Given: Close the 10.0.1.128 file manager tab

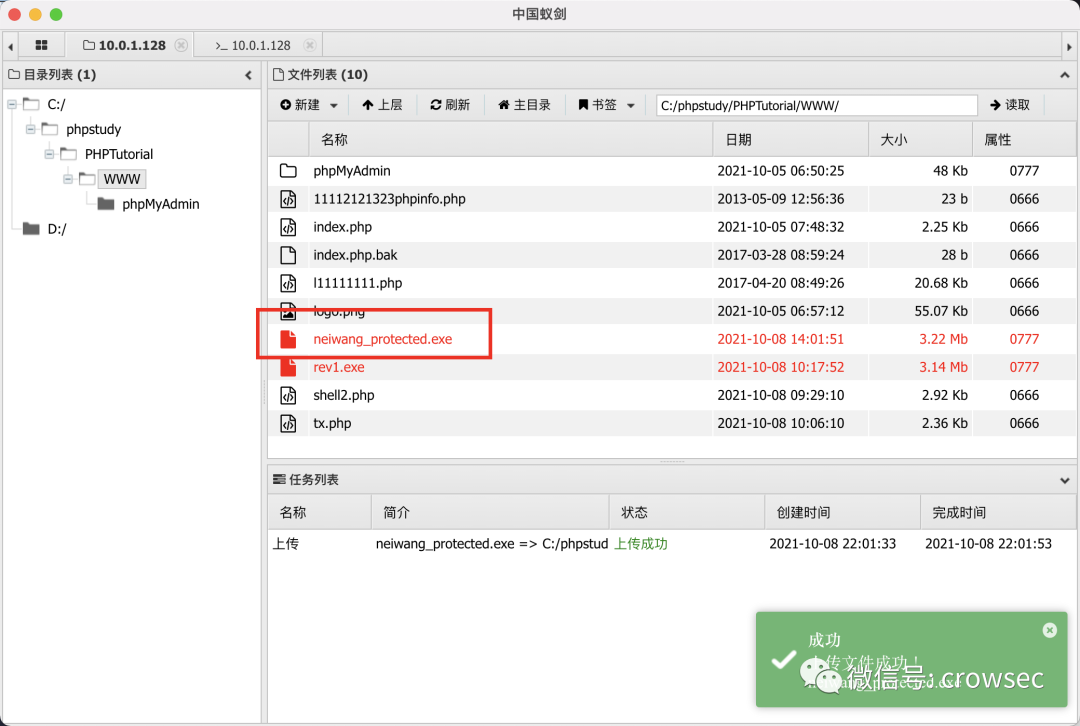Looking at the screenshot, I should coord(181,45).
